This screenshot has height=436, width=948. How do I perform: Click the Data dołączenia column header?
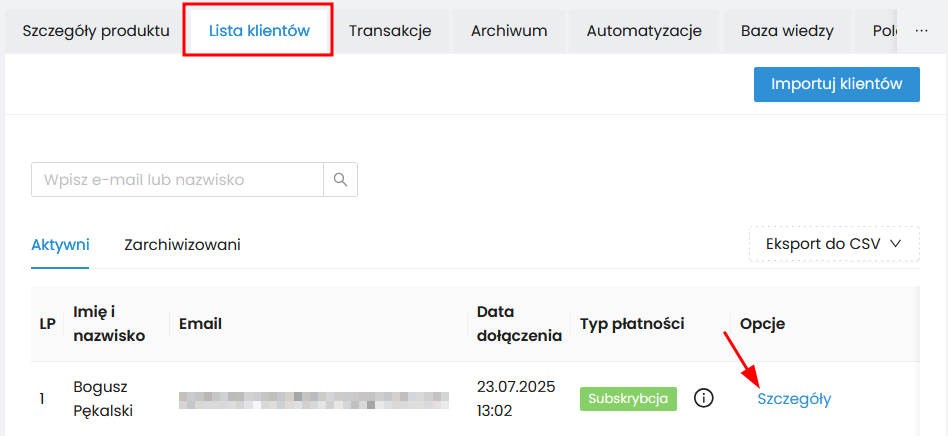point(519,324)
